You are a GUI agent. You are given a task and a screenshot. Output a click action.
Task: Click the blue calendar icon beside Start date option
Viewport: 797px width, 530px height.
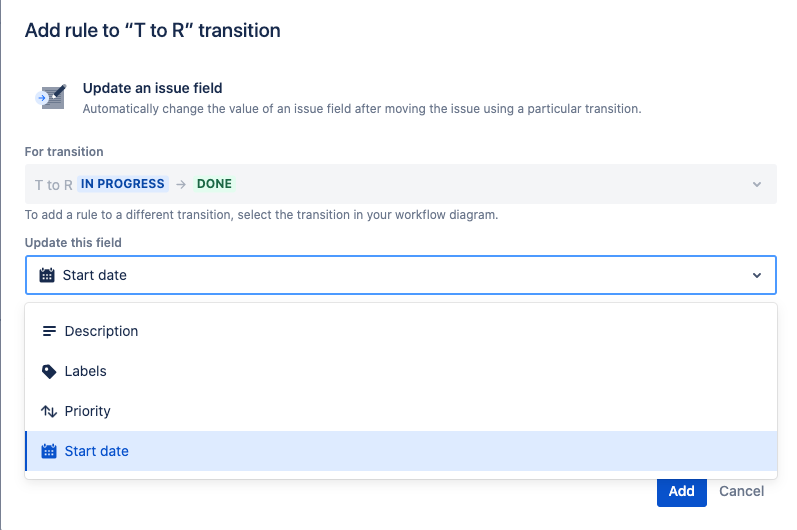[49, 451]
